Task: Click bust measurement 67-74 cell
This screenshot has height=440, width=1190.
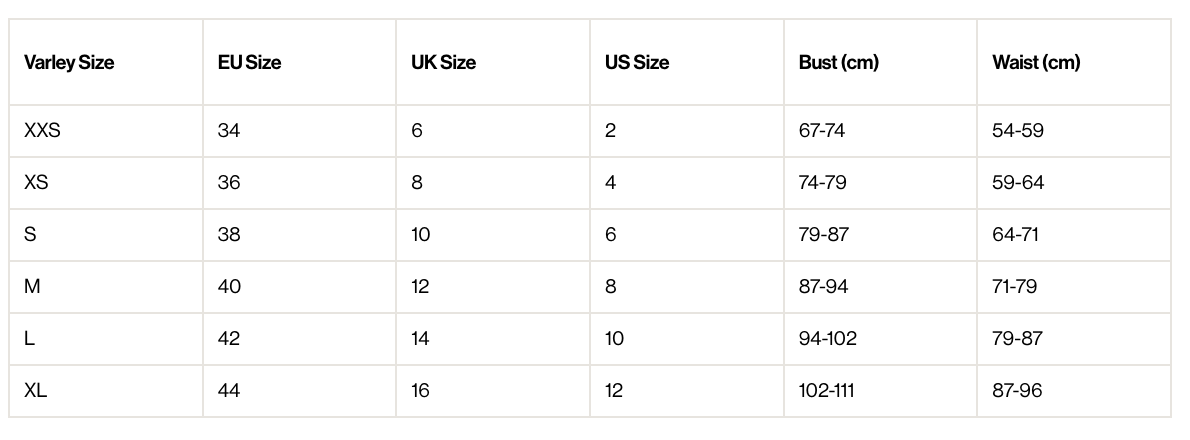Action: click(x=822, y=131)
